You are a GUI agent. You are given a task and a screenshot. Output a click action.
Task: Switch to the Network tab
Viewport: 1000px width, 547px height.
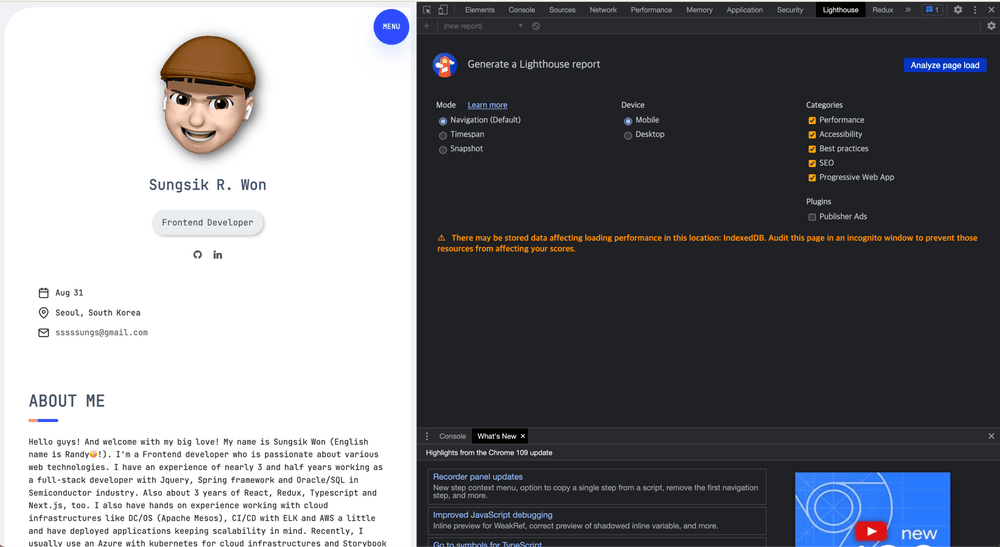pos(603,10)
